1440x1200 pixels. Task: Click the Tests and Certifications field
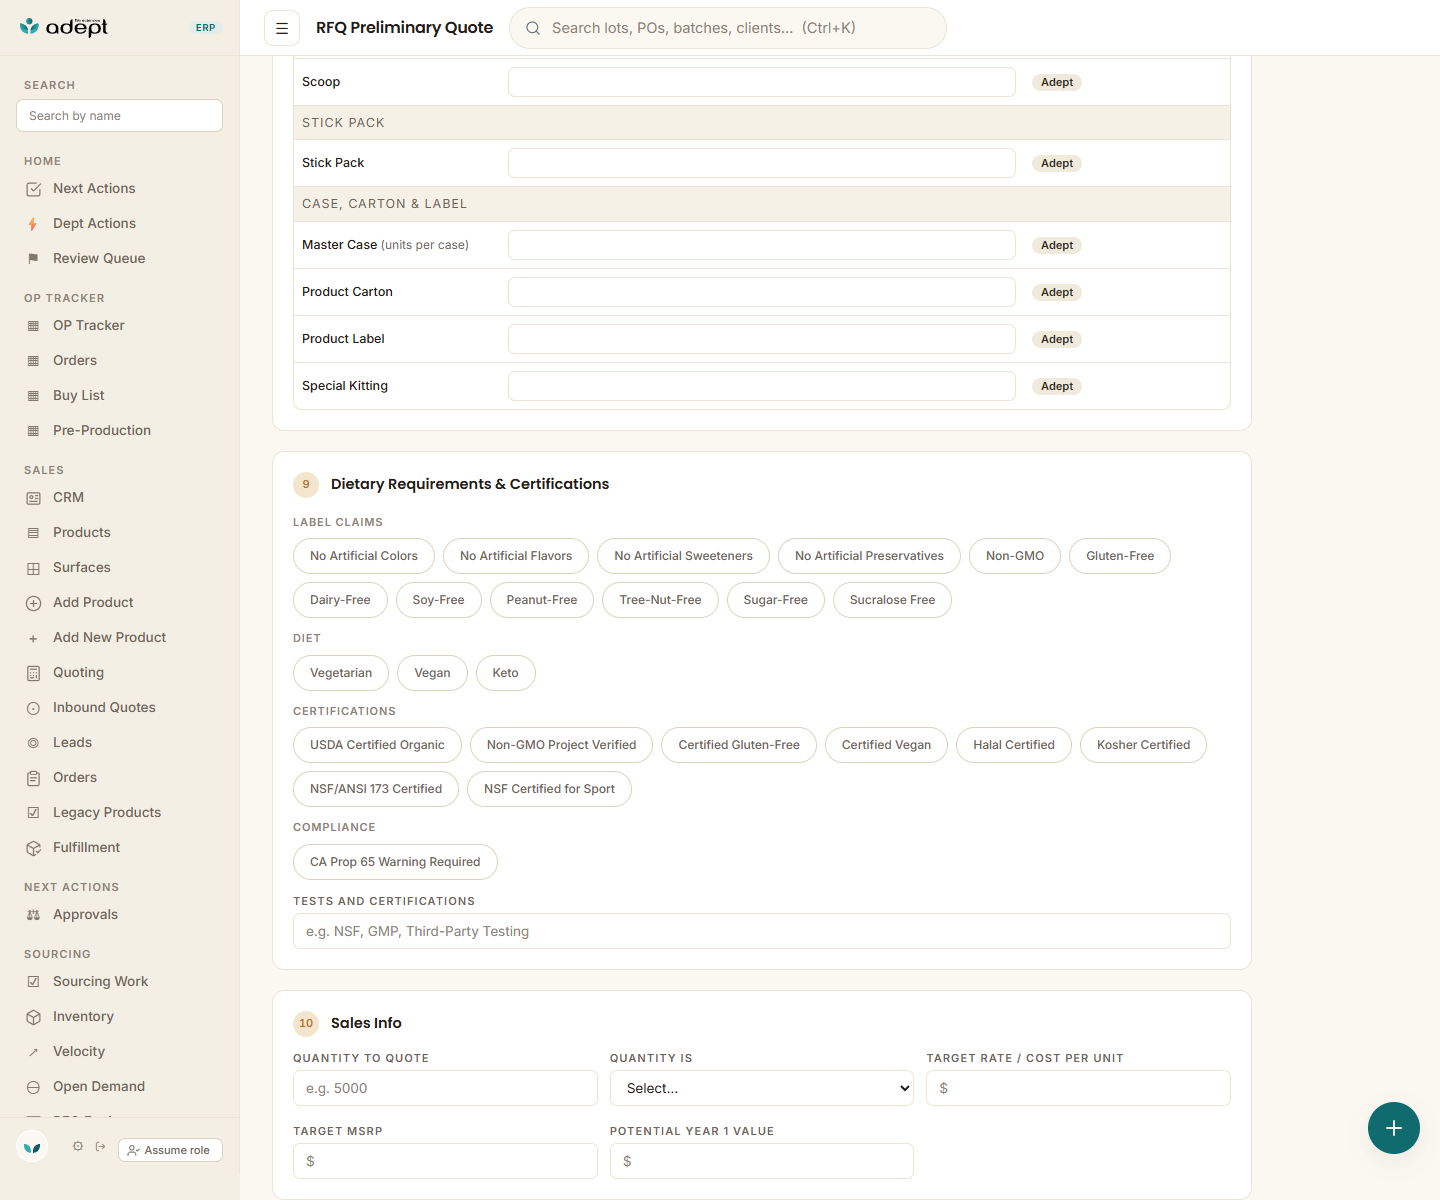(x=762, y=931)
